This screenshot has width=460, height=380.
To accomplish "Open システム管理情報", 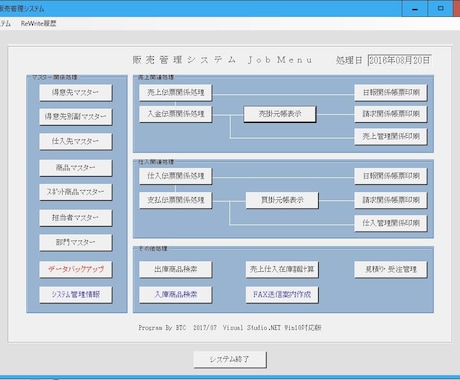I will point(76,295).
